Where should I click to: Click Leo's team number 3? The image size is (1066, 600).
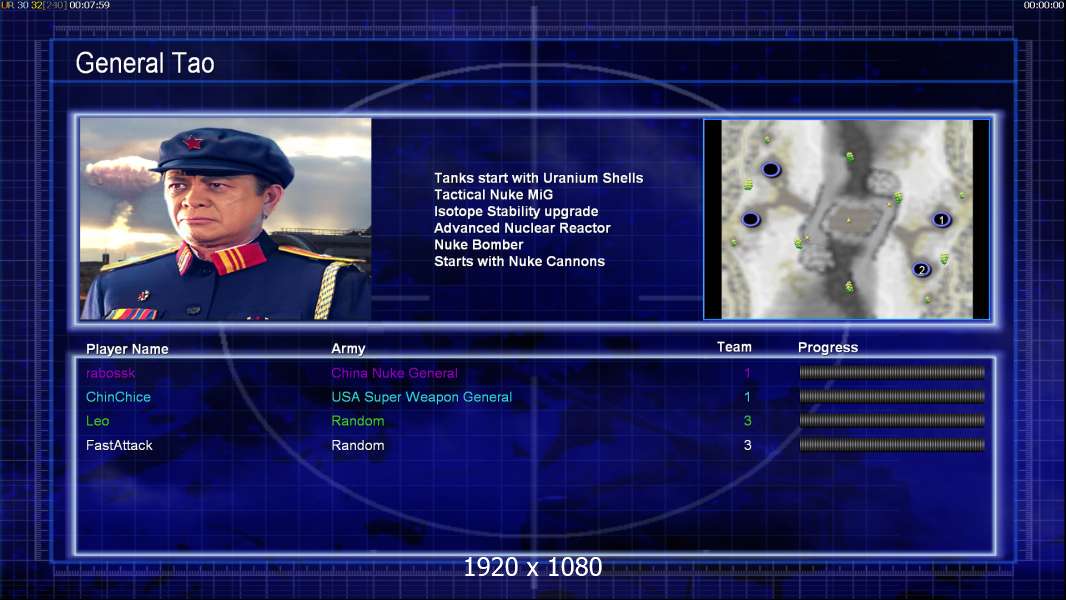click(747, 421)
